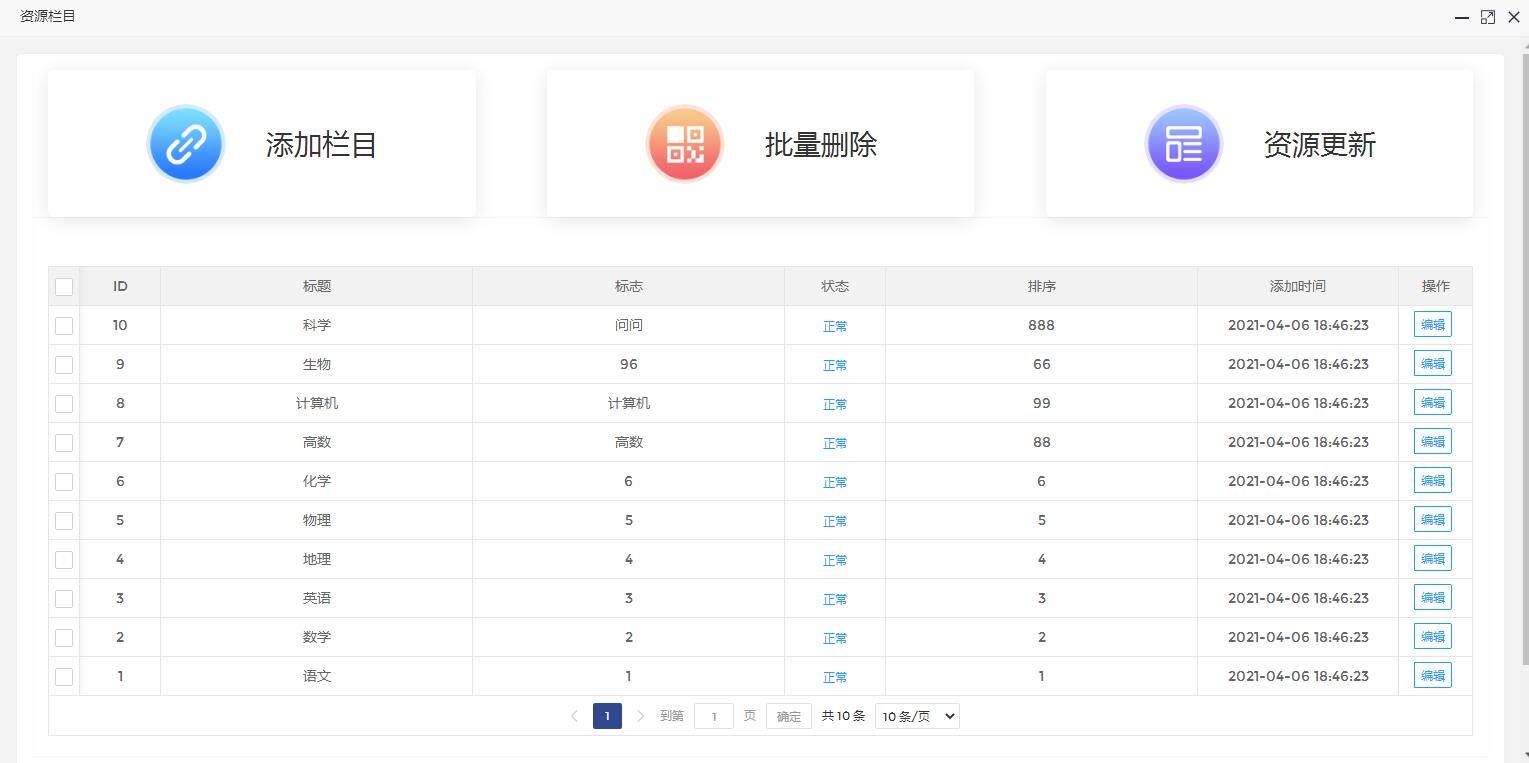Check the checkbox for 数学 row
The image size is (1529, 763).
(x=63, y=637)
